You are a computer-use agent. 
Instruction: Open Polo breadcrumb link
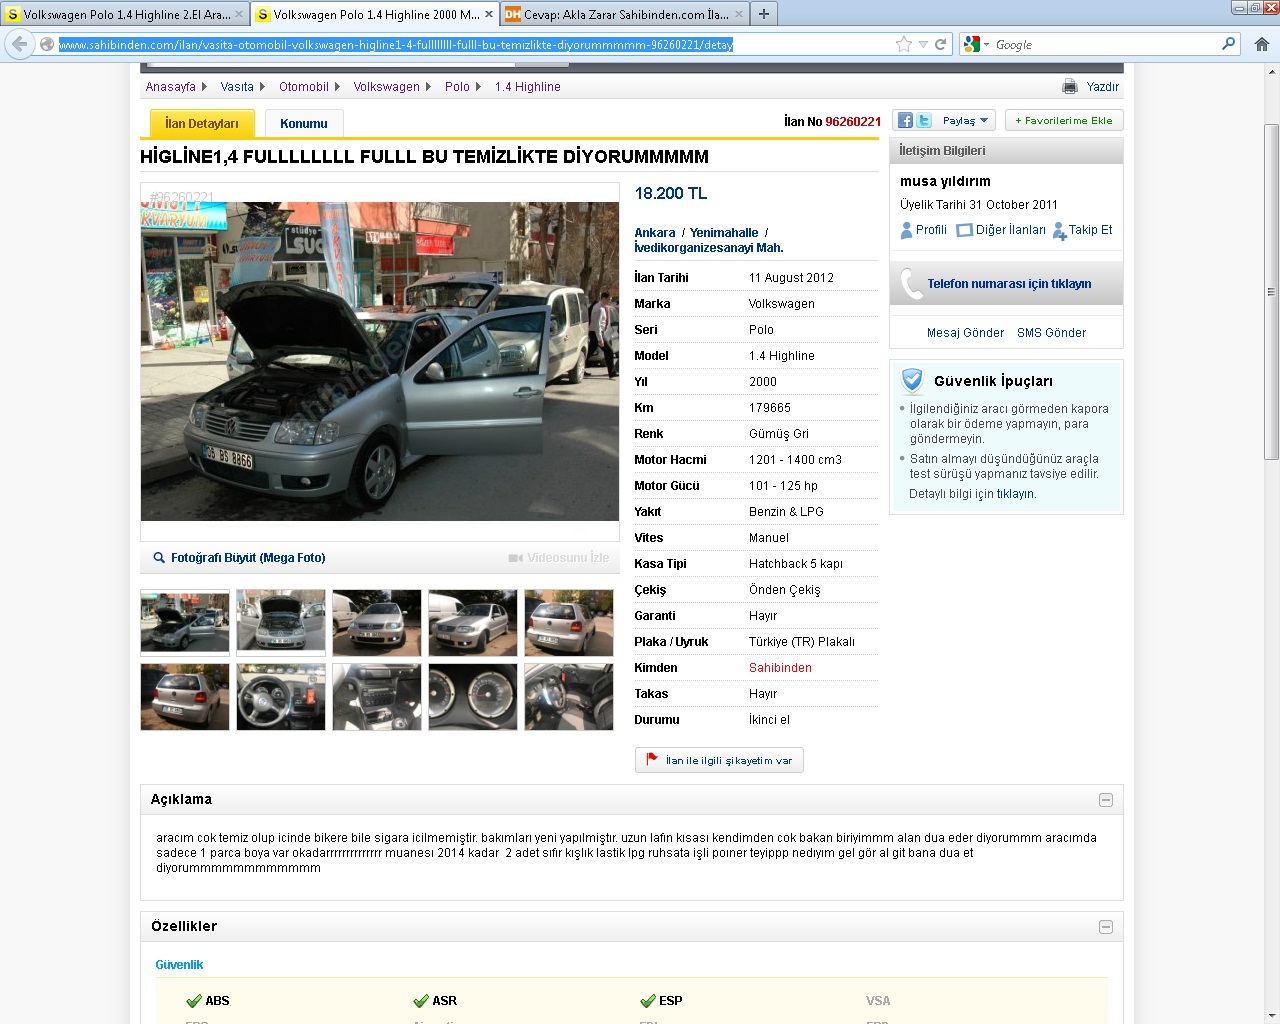point(457,87)
